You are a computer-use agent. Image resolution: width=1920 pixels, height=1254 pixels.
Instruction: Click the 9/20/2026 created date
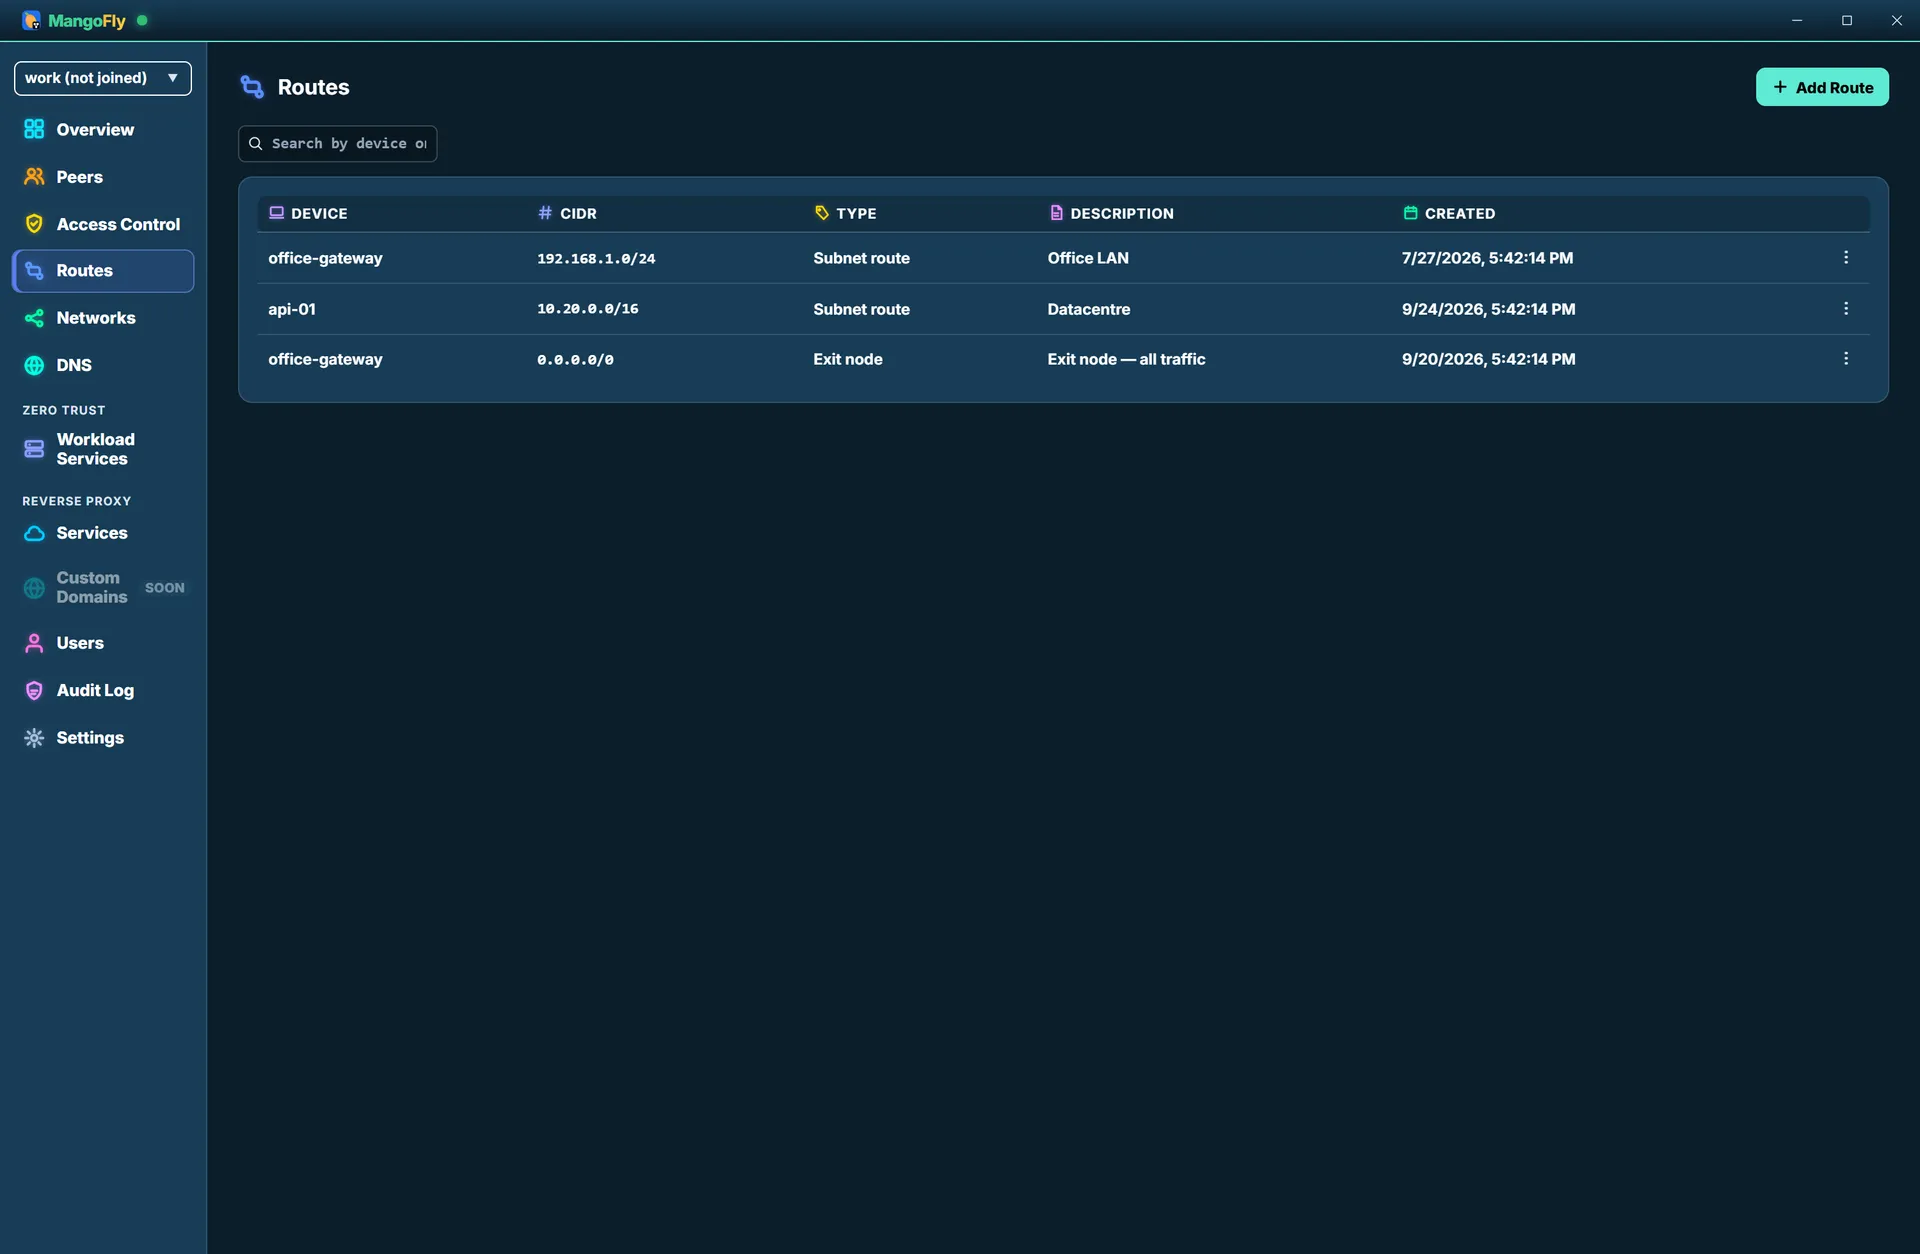pos(1488,359)
